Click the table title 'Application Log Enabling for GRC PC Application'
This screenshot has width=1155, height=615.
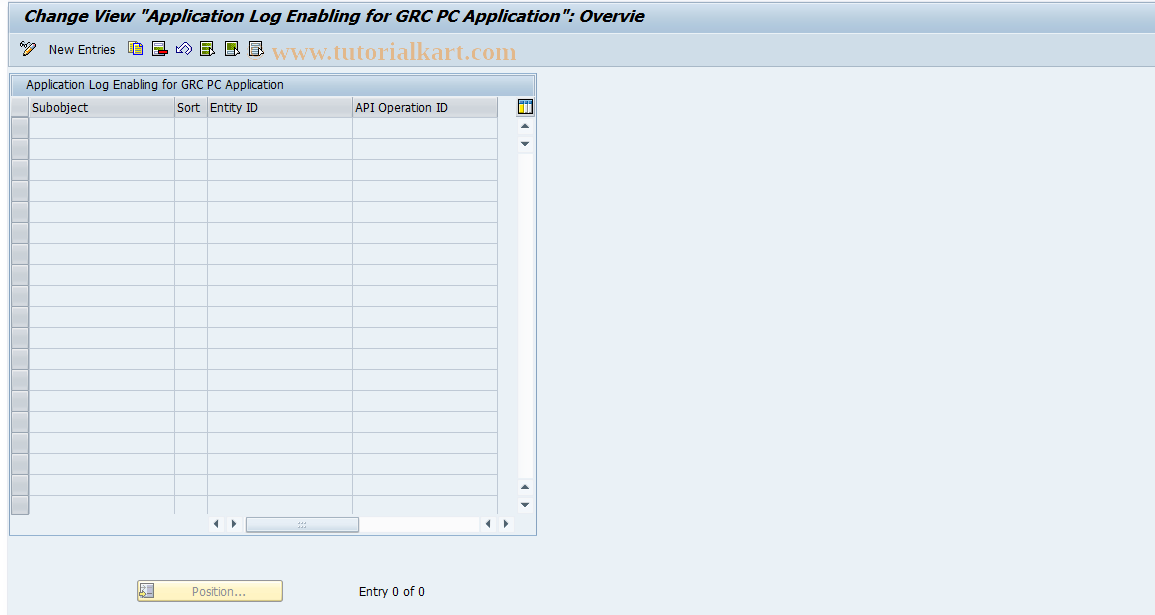[x=155, y=85]
